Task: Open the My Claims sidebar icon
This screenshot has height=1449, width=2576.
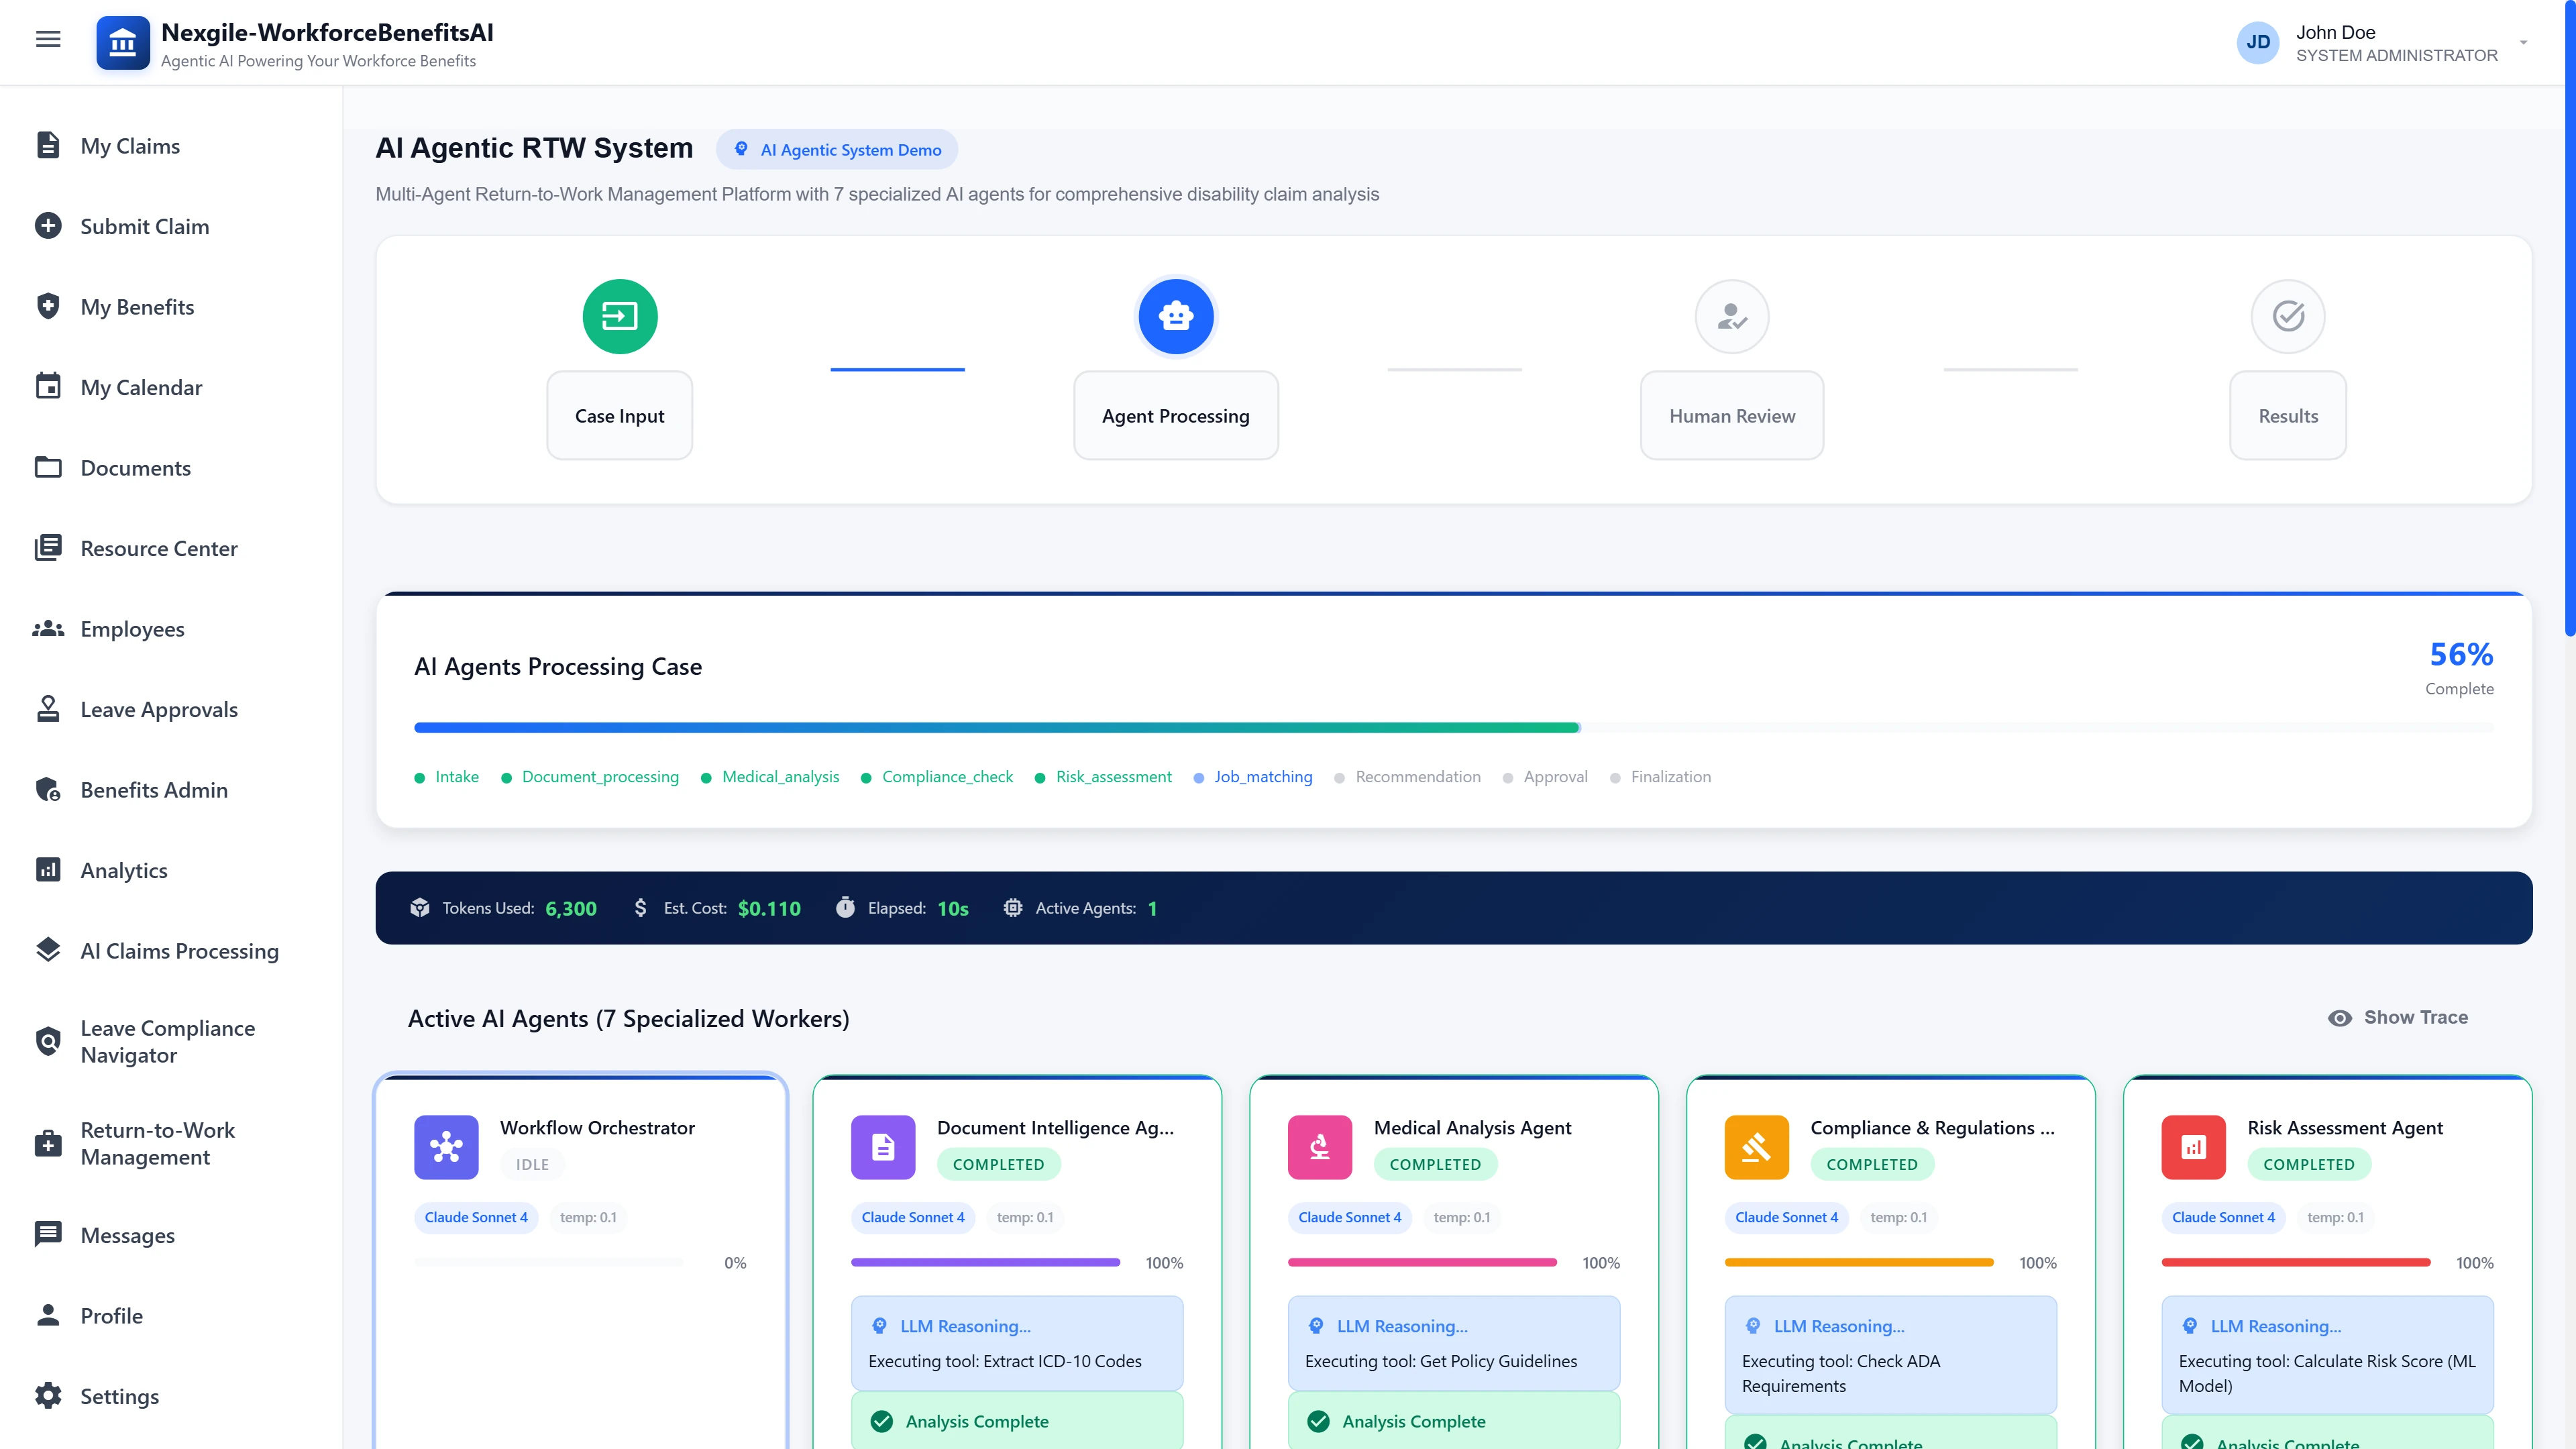Action: pos(48,145)
